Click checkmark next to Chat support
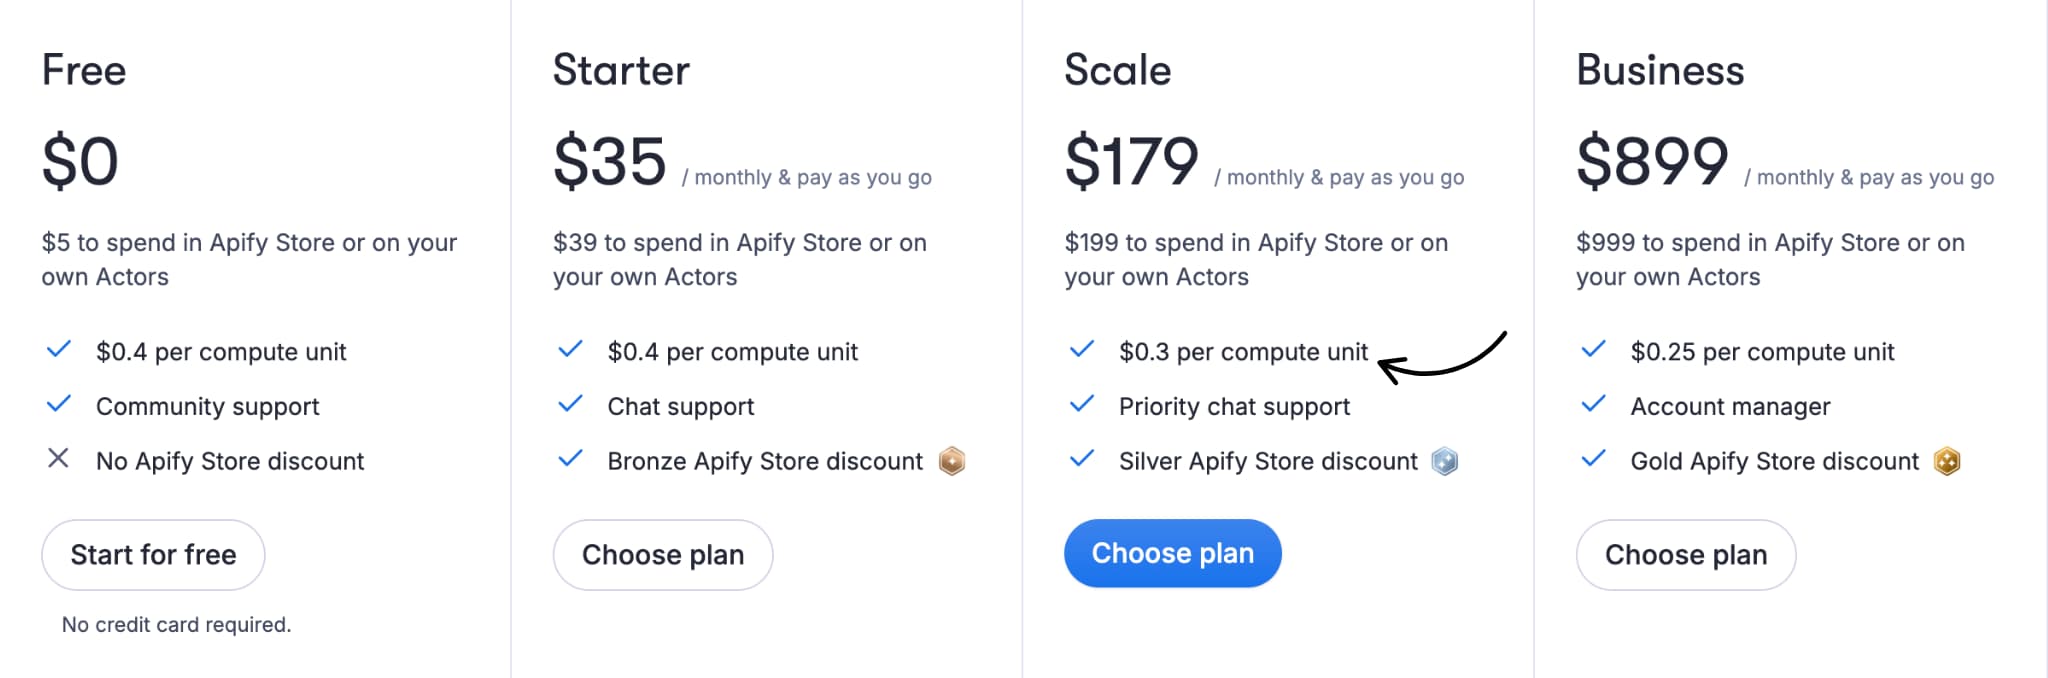The height and width of the screenshot is (678, 2048). [x=571, y=404]
